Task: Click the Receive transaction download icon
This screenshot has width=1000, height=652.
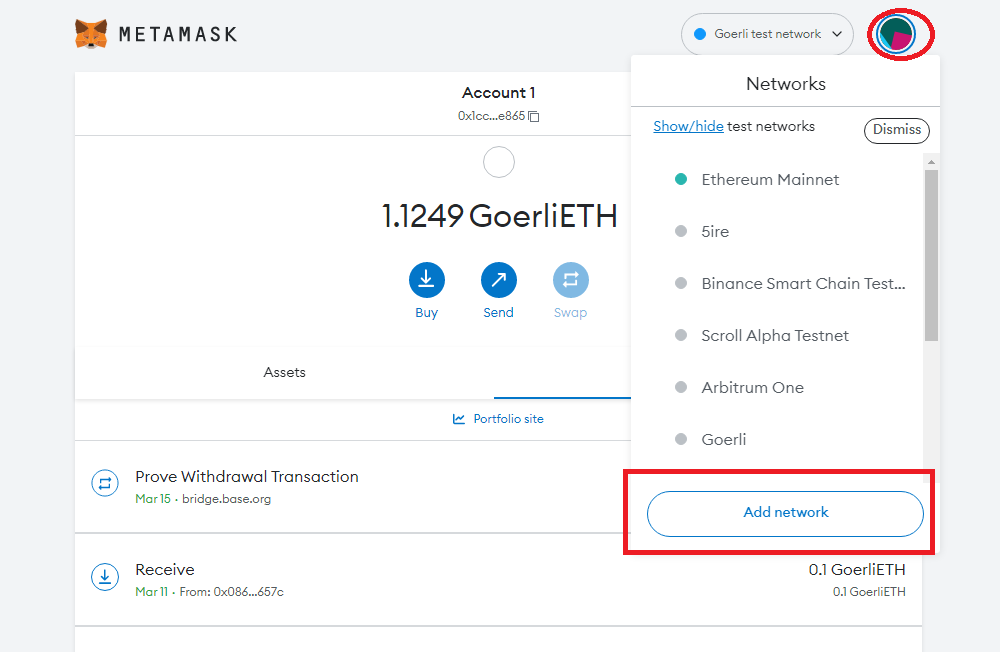Action: [105, 577]
